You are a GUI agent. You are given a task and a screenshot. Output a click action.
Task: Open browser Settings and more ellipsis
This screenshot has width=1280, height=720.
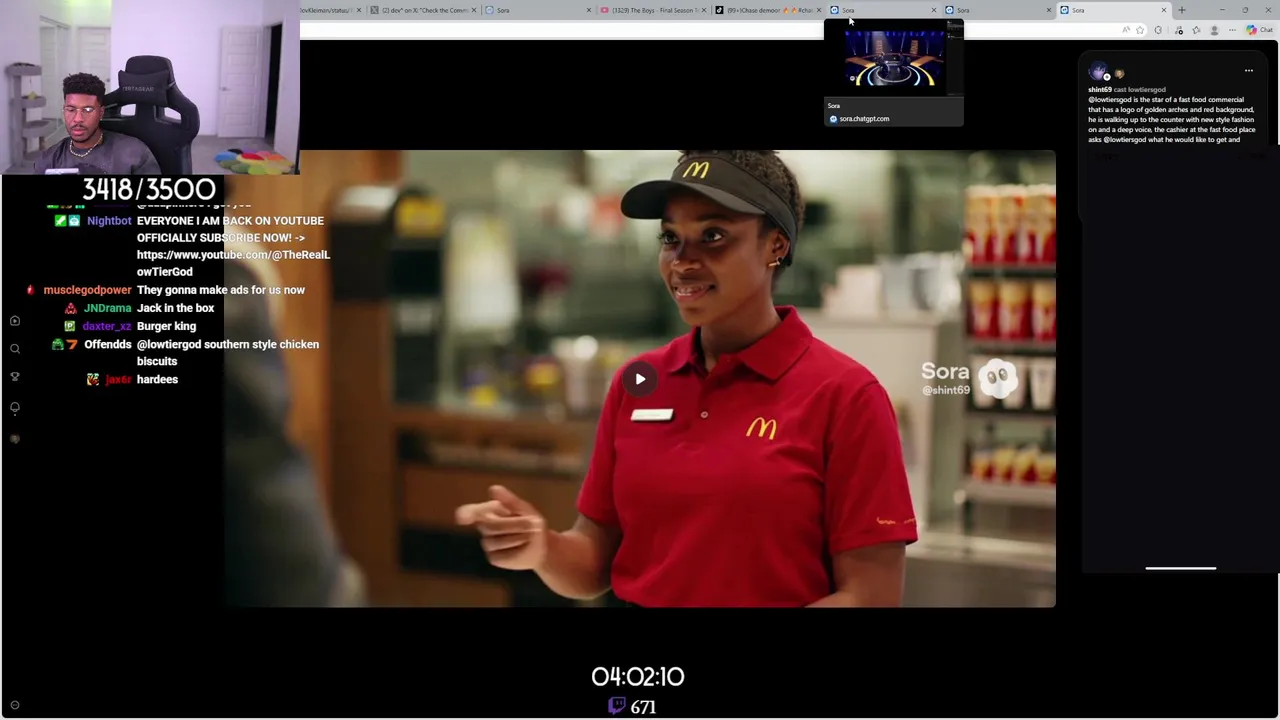point(1234,30)
